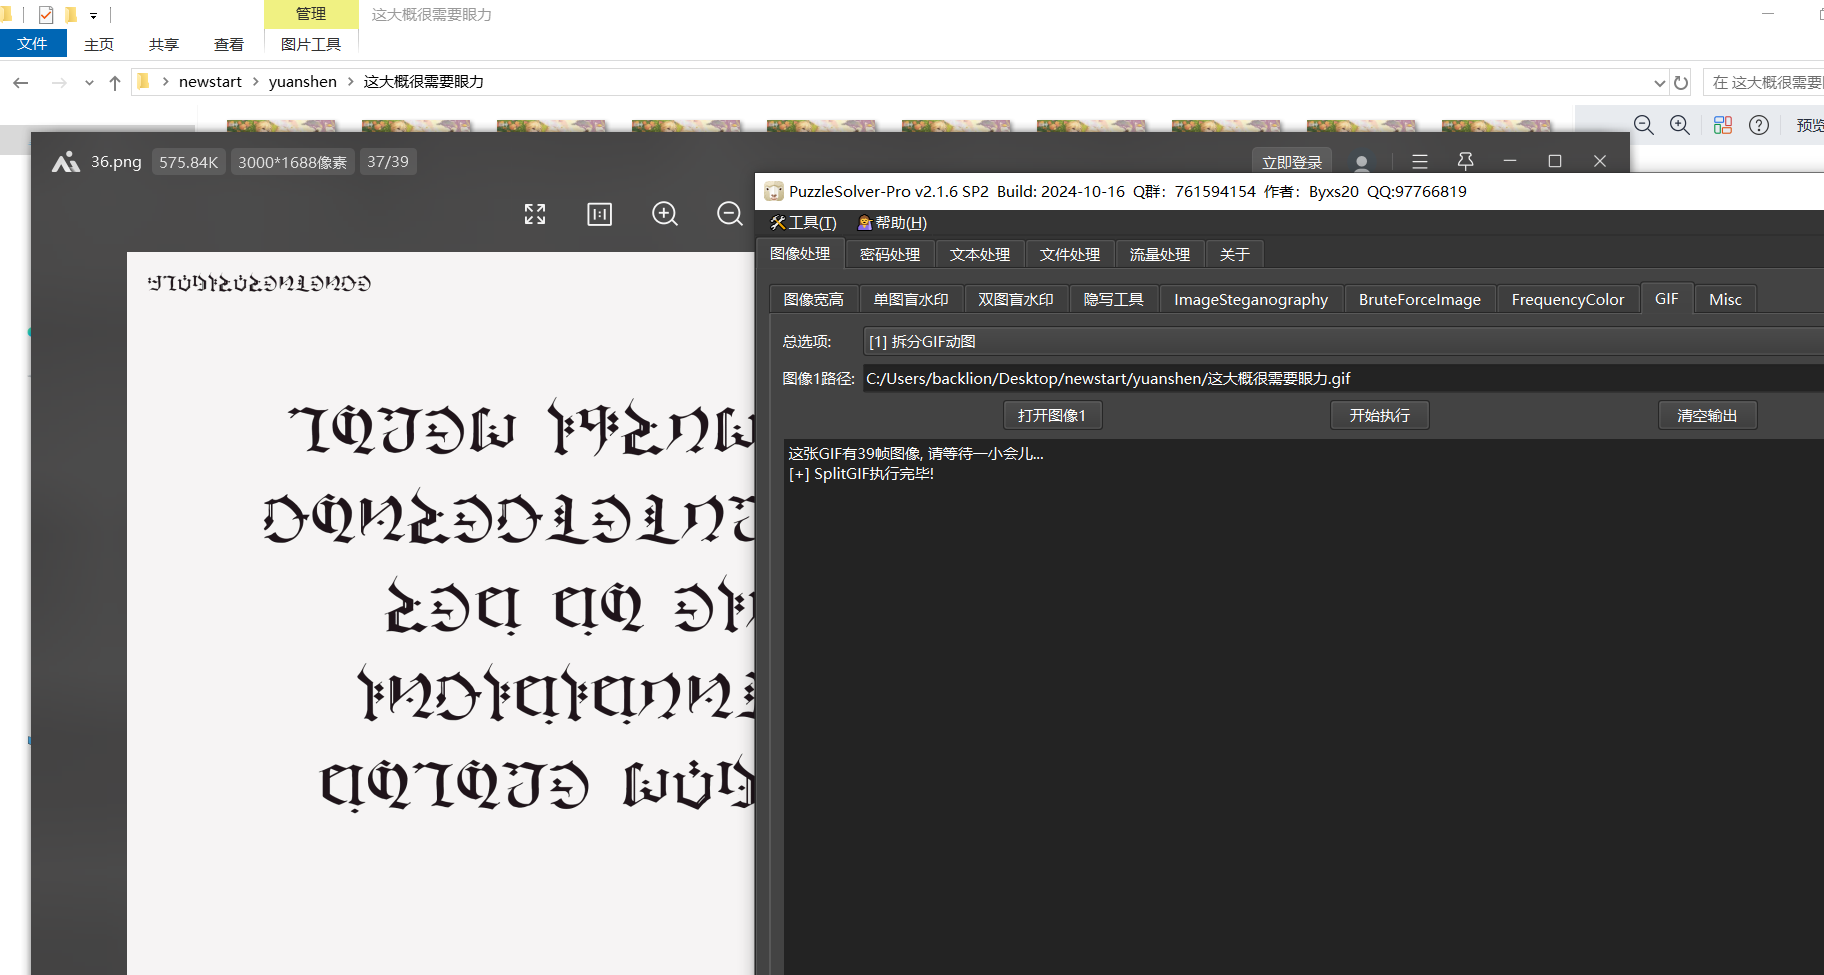1824x975 pixels.
Task: Zoom out with the viewer magnifier minus icon
Action: (730, 214)
